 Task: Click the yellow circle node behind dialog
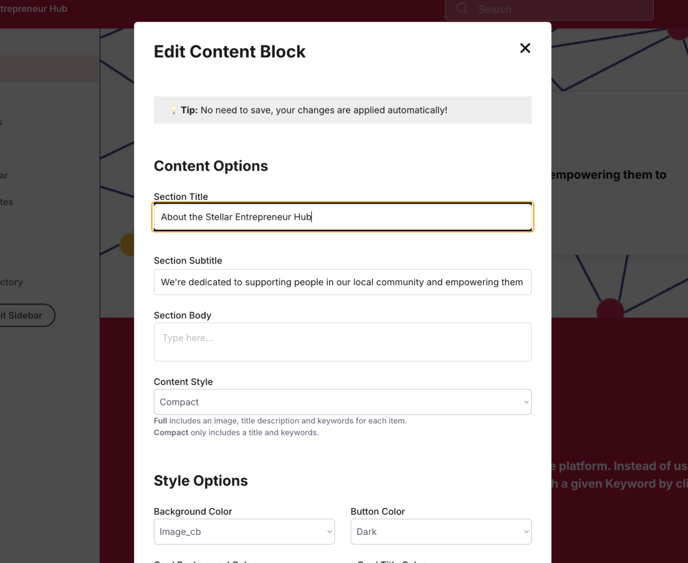[x=128, y=244]
